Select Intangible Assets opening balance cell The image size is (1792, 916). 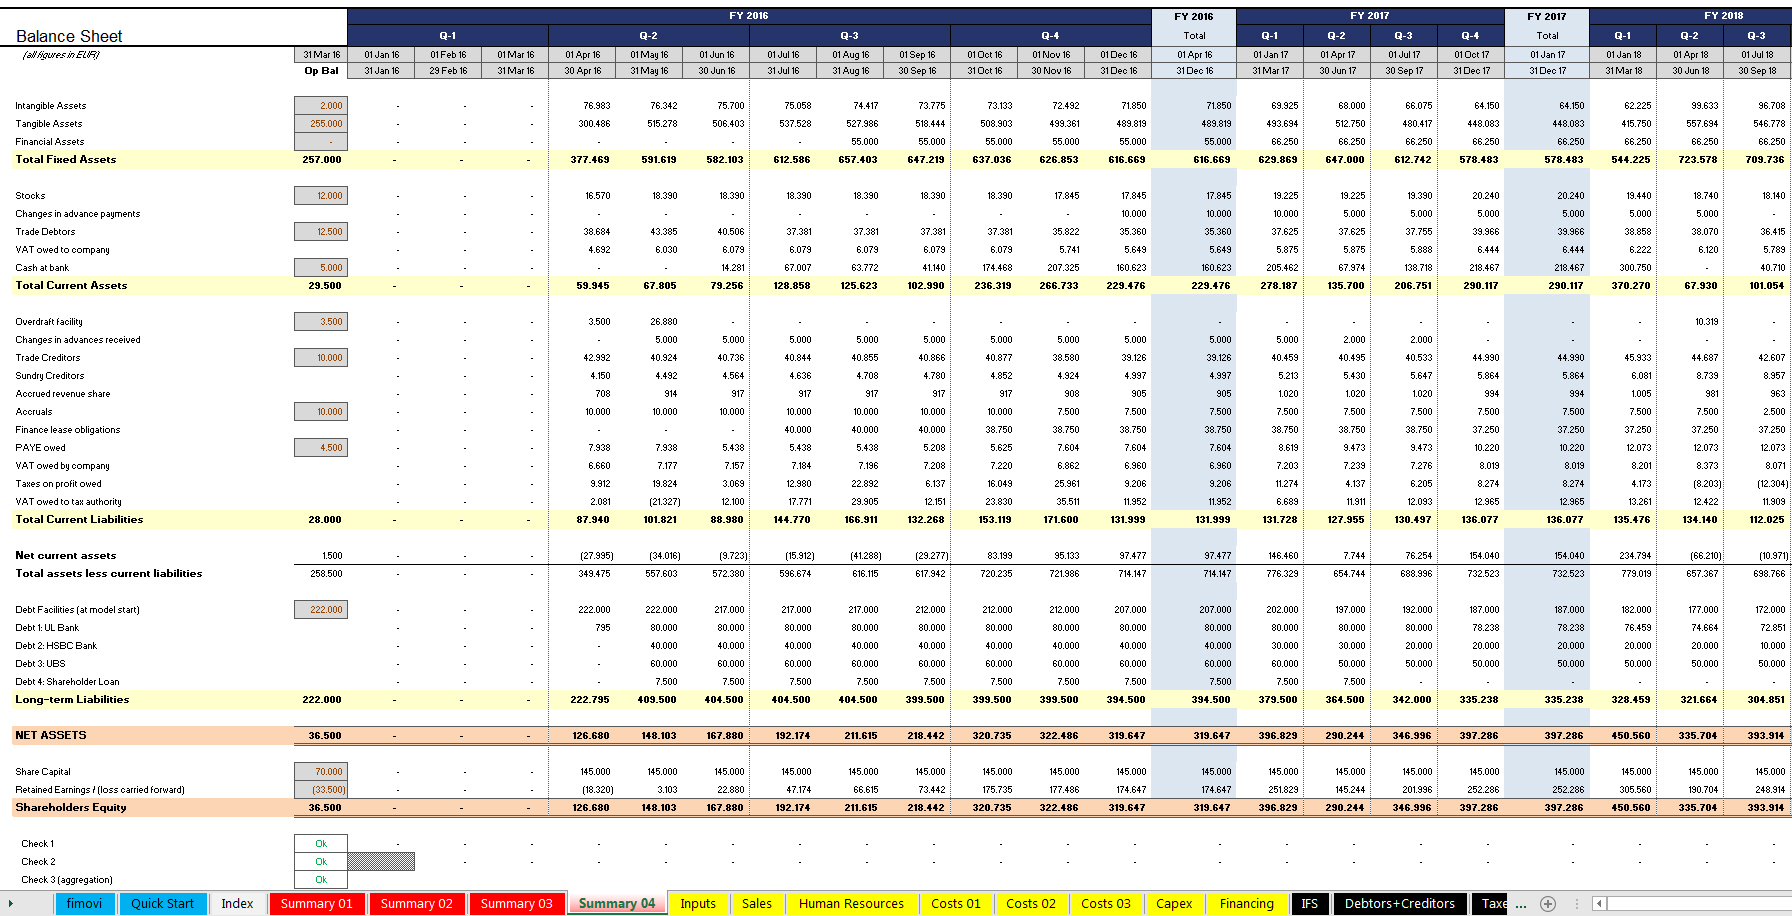(x=321, y=106)
